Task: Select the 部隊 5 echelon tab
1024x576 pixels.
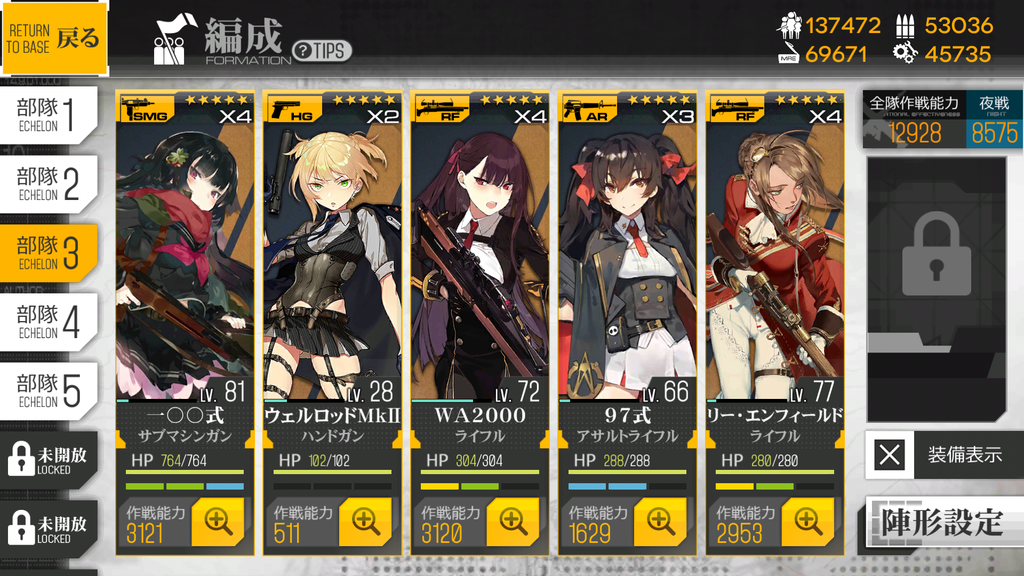Action: pos(48,391)
